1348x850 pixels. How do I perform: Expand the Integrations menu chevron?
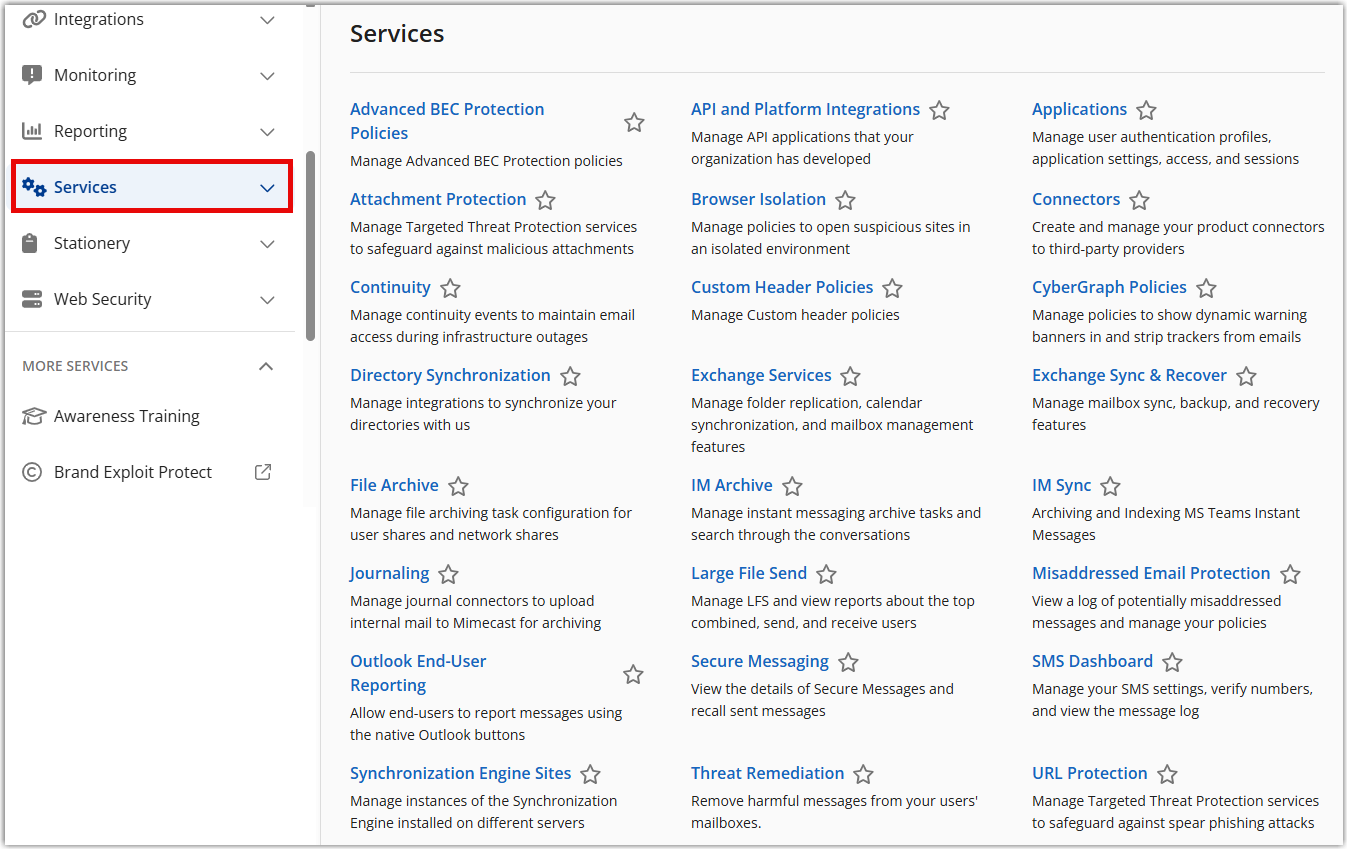(267, 20)
